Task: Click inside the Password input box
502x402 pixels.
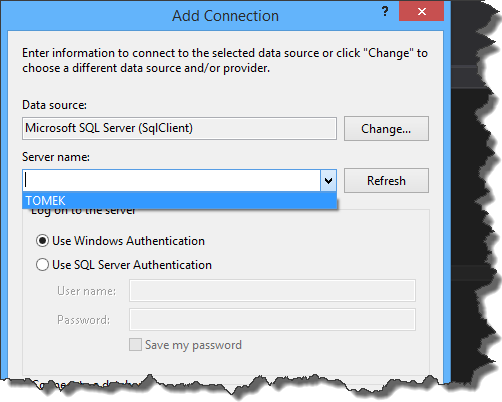Action: click(x=272, y=320)
